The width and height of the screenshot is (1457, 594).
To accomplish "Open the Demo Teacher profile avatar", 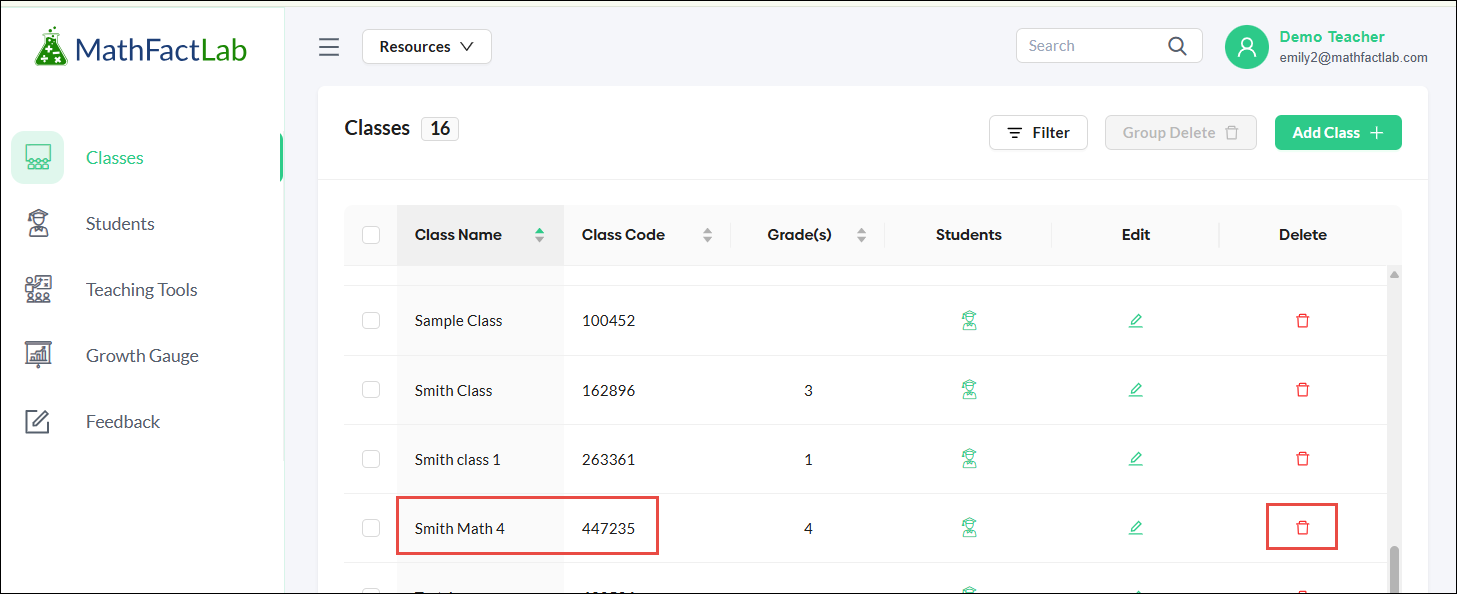I will point(1247,47).
